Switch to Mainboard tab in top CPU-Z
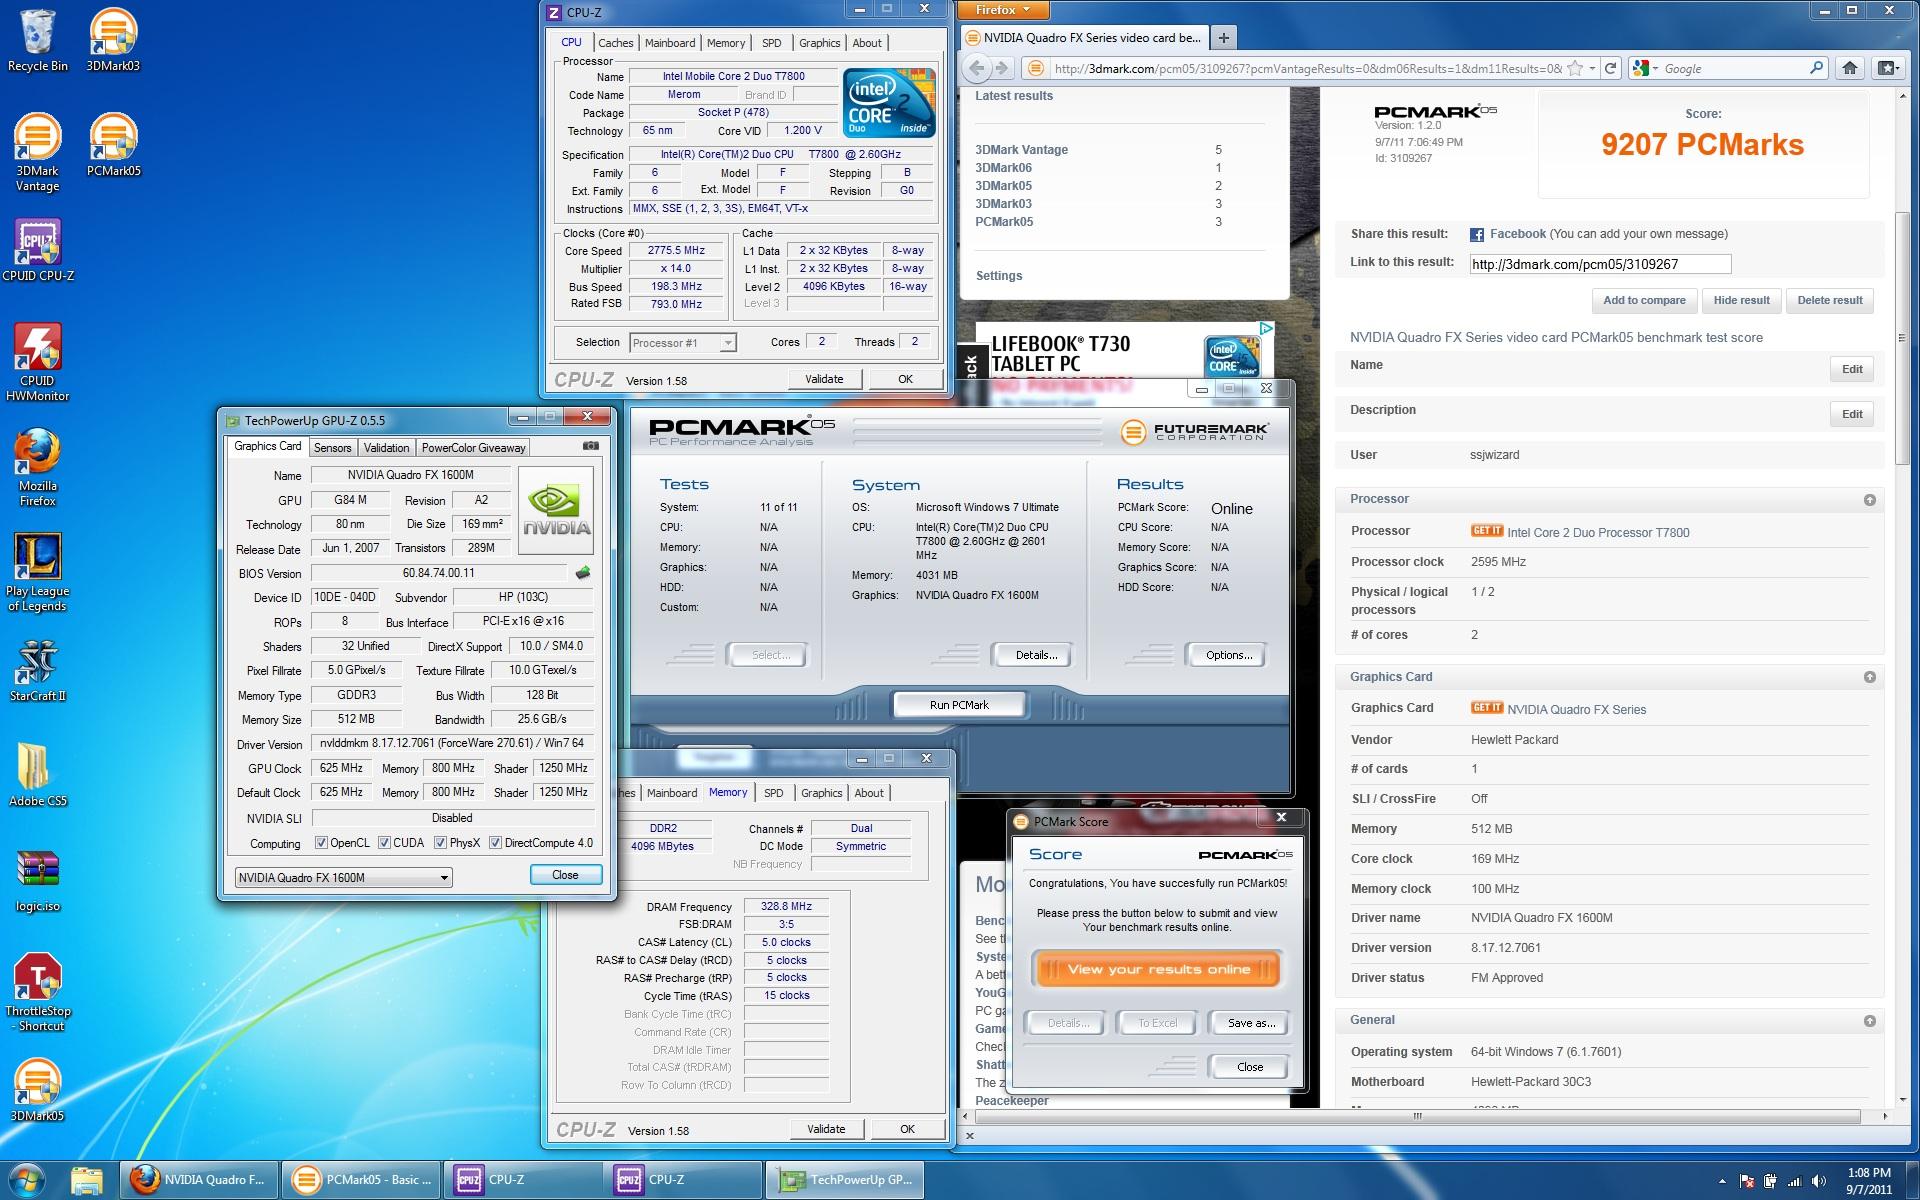The image size is (1920, 1200). tap(669, 43)
